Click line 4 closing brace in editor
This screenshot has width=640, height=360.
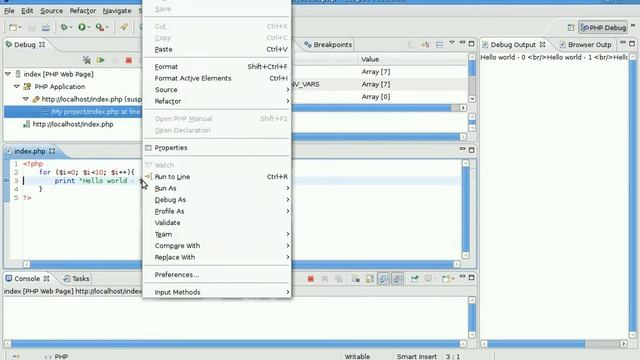point(40,189)
